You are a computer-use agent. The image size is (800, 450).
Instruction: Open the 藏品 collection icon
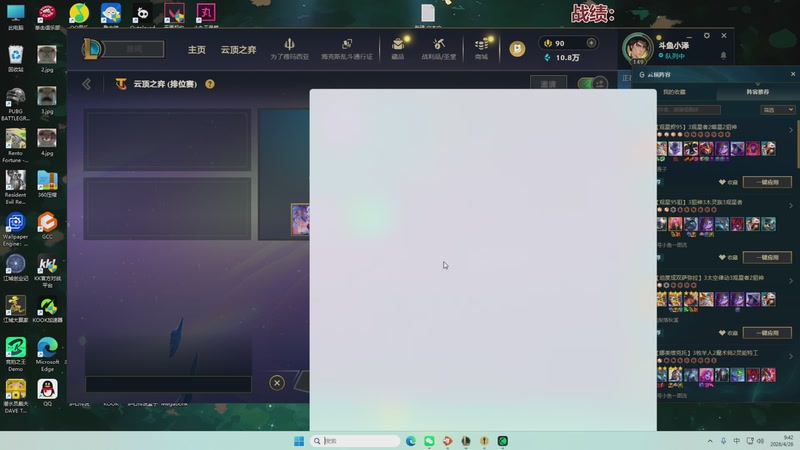point(398,49)
